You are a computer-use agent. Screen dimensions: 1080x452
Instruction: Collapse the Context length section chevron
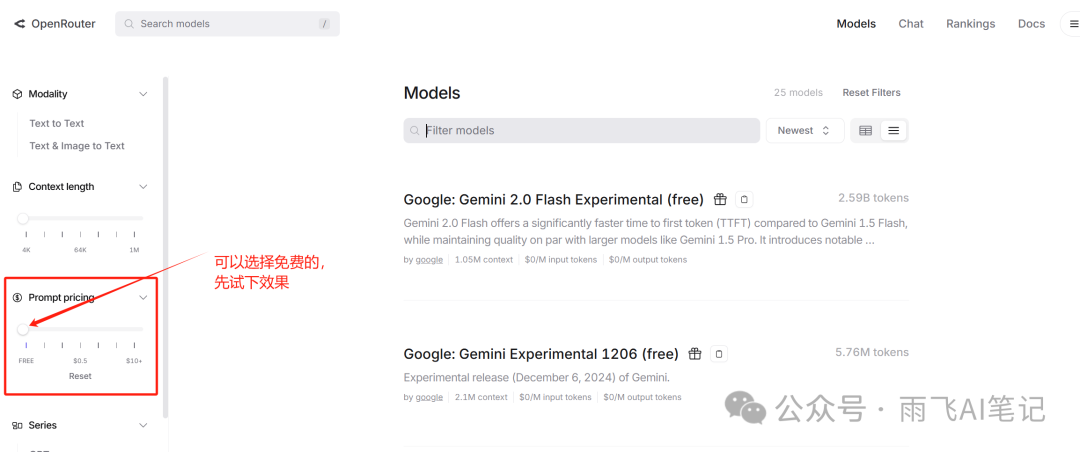click(143, 187)
